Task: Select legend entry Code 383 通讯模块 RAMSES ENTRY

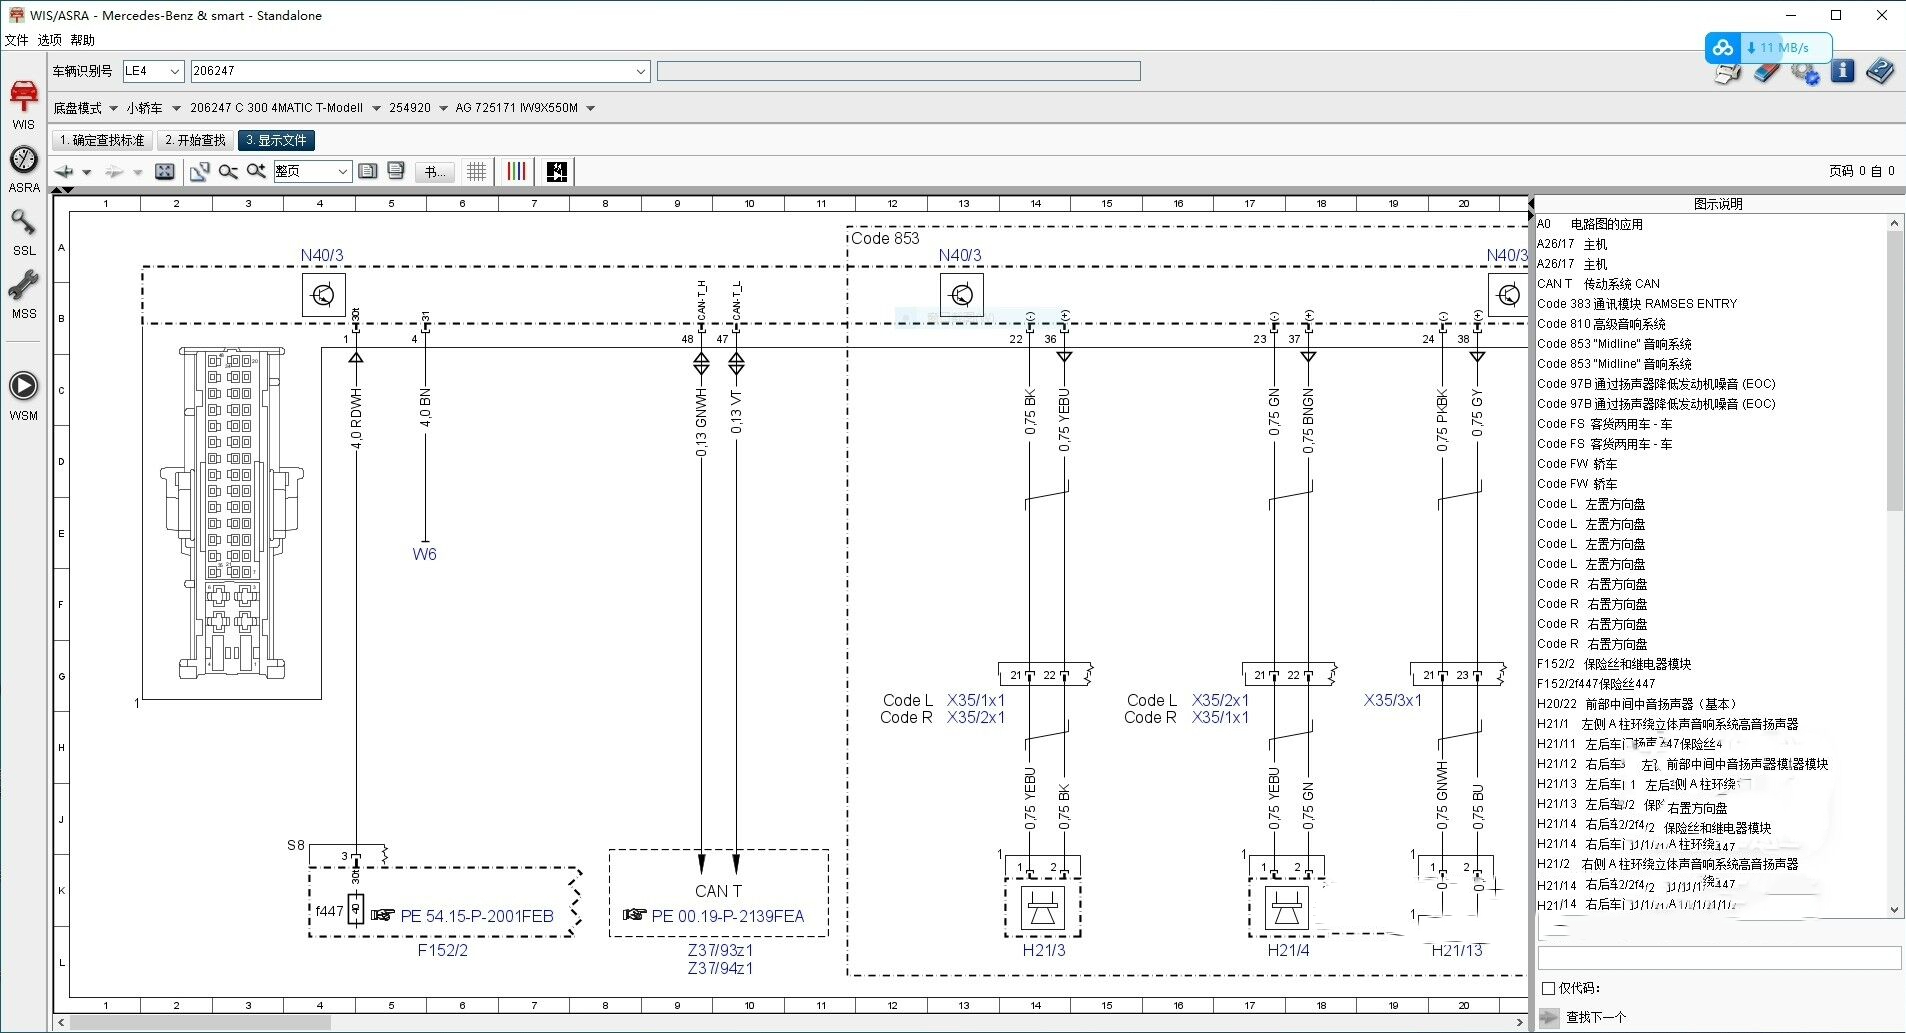Action: [x=1637, y=304]
